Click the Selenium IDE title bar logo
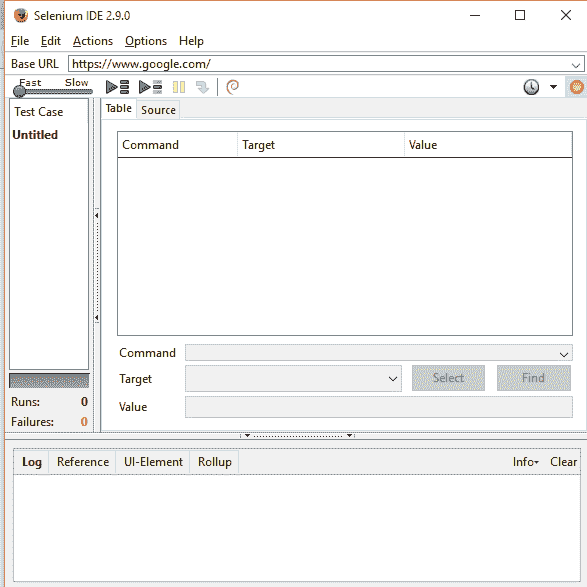 (21, 15)
